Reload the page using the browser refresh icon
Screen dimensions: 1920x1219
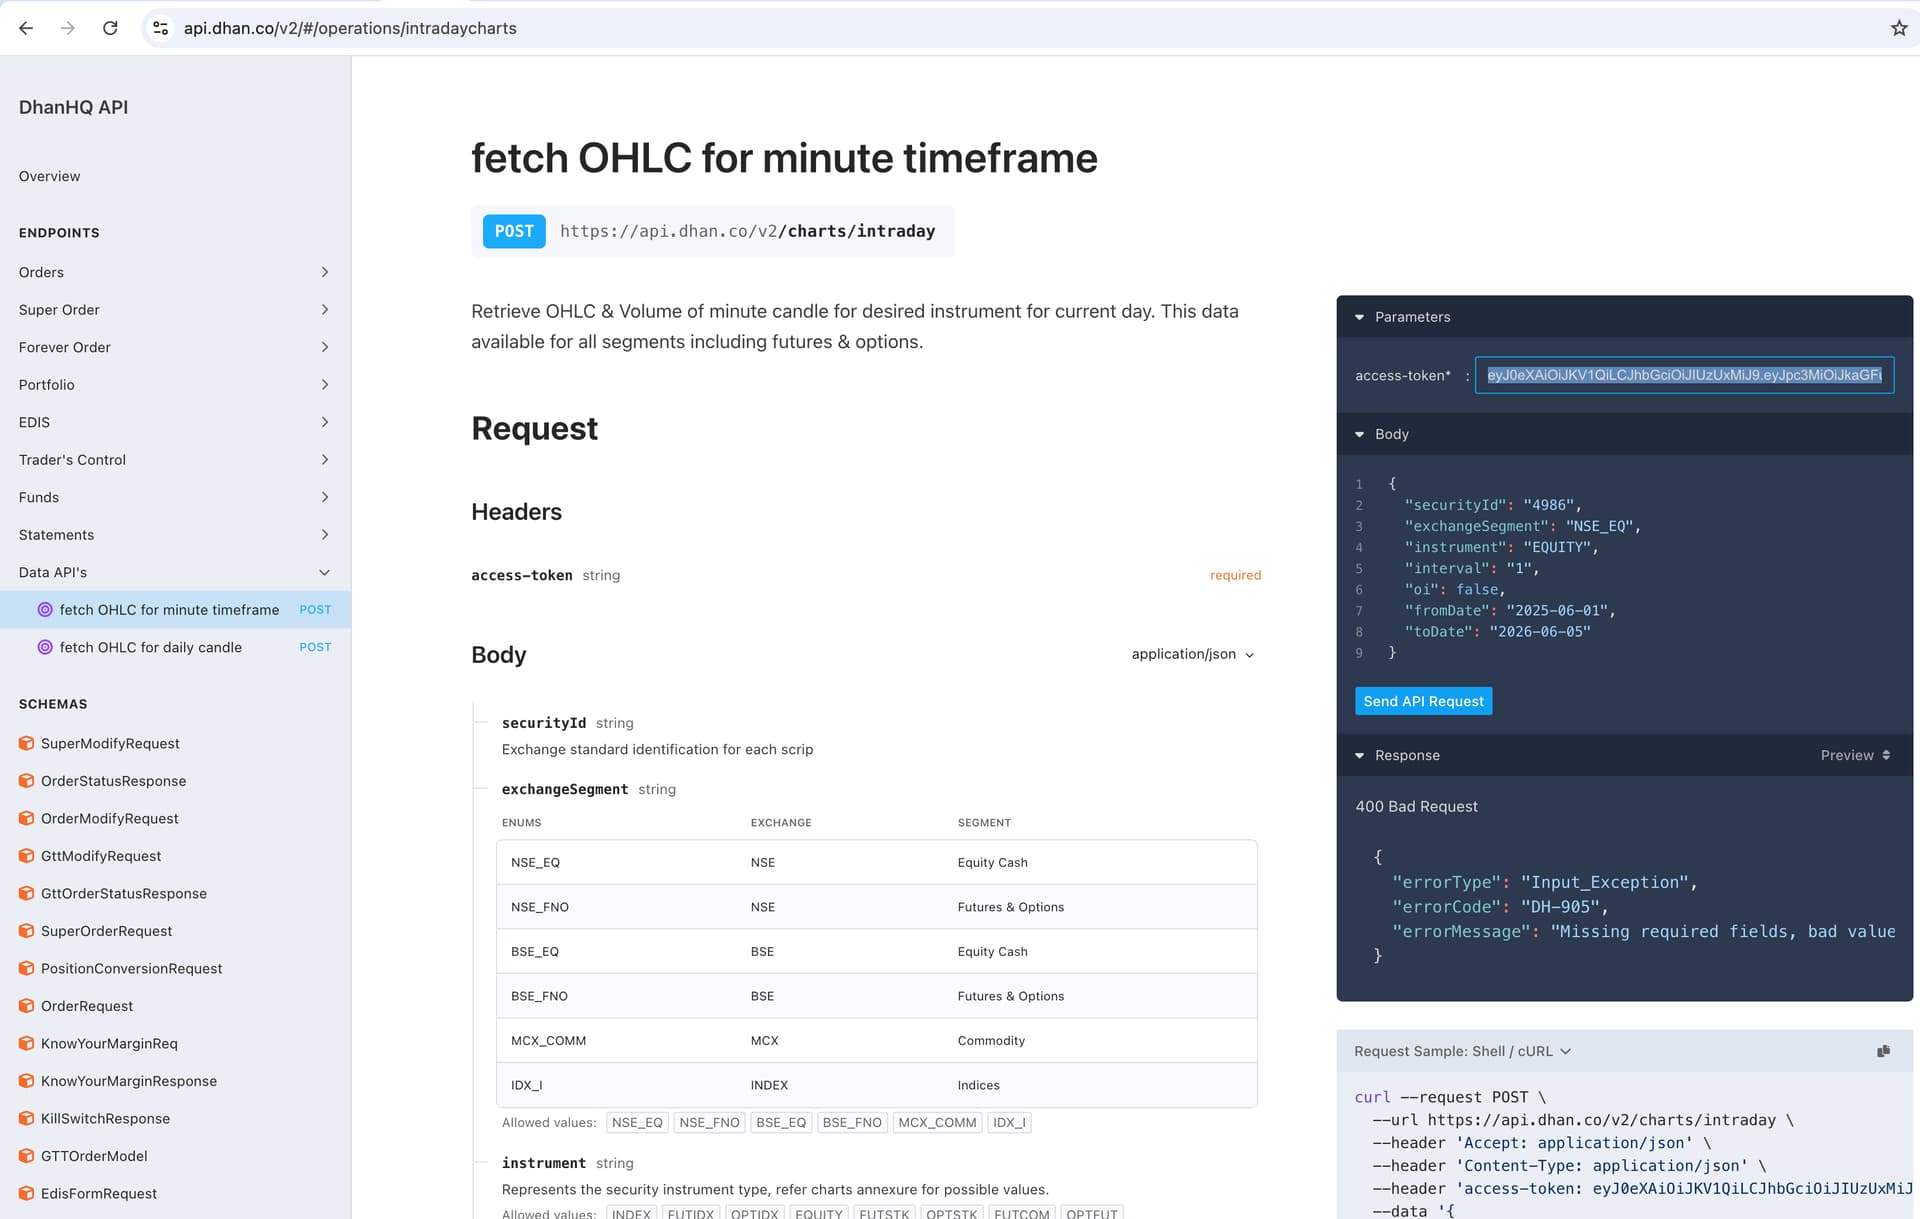(110, 28)
